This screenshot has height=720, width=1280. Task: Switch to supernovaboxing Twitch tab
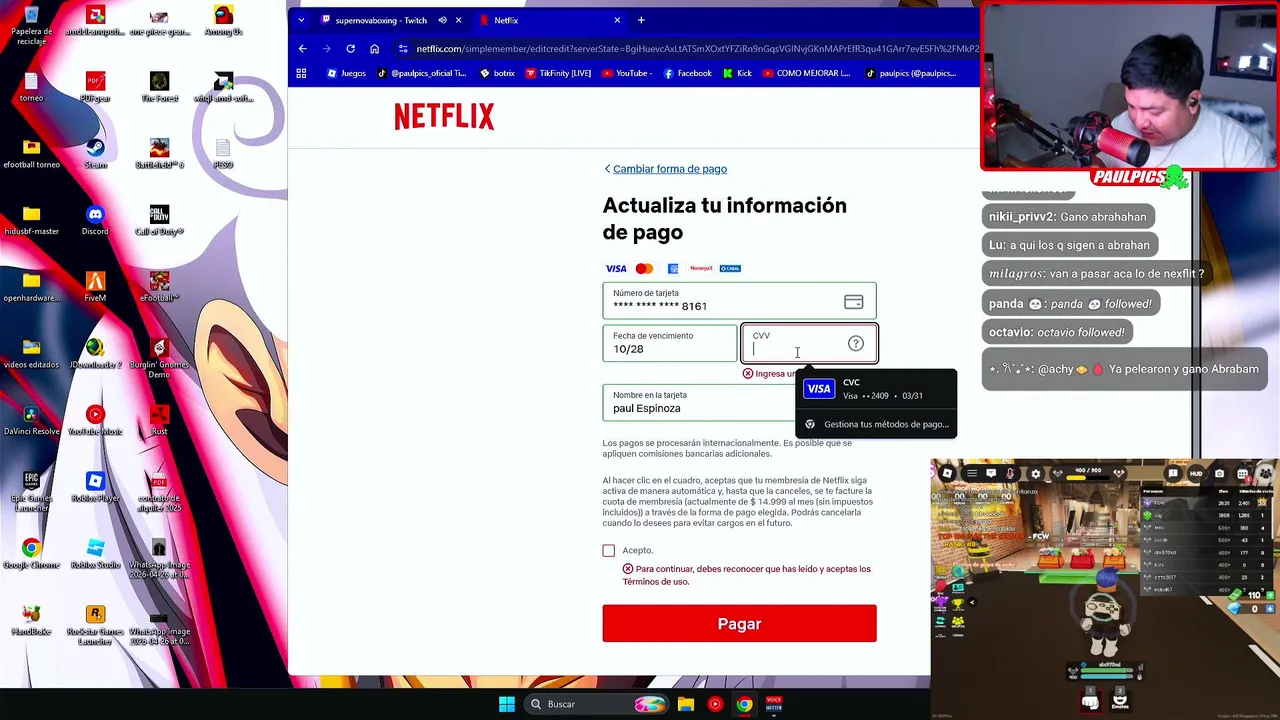392,20
